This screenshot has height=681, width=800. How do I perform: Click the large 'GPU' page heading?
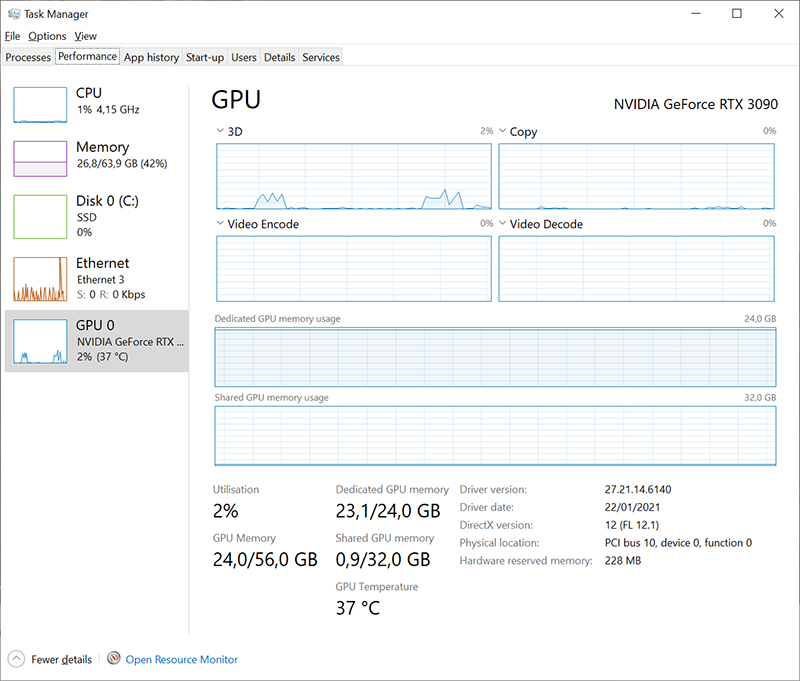(236, 99)
